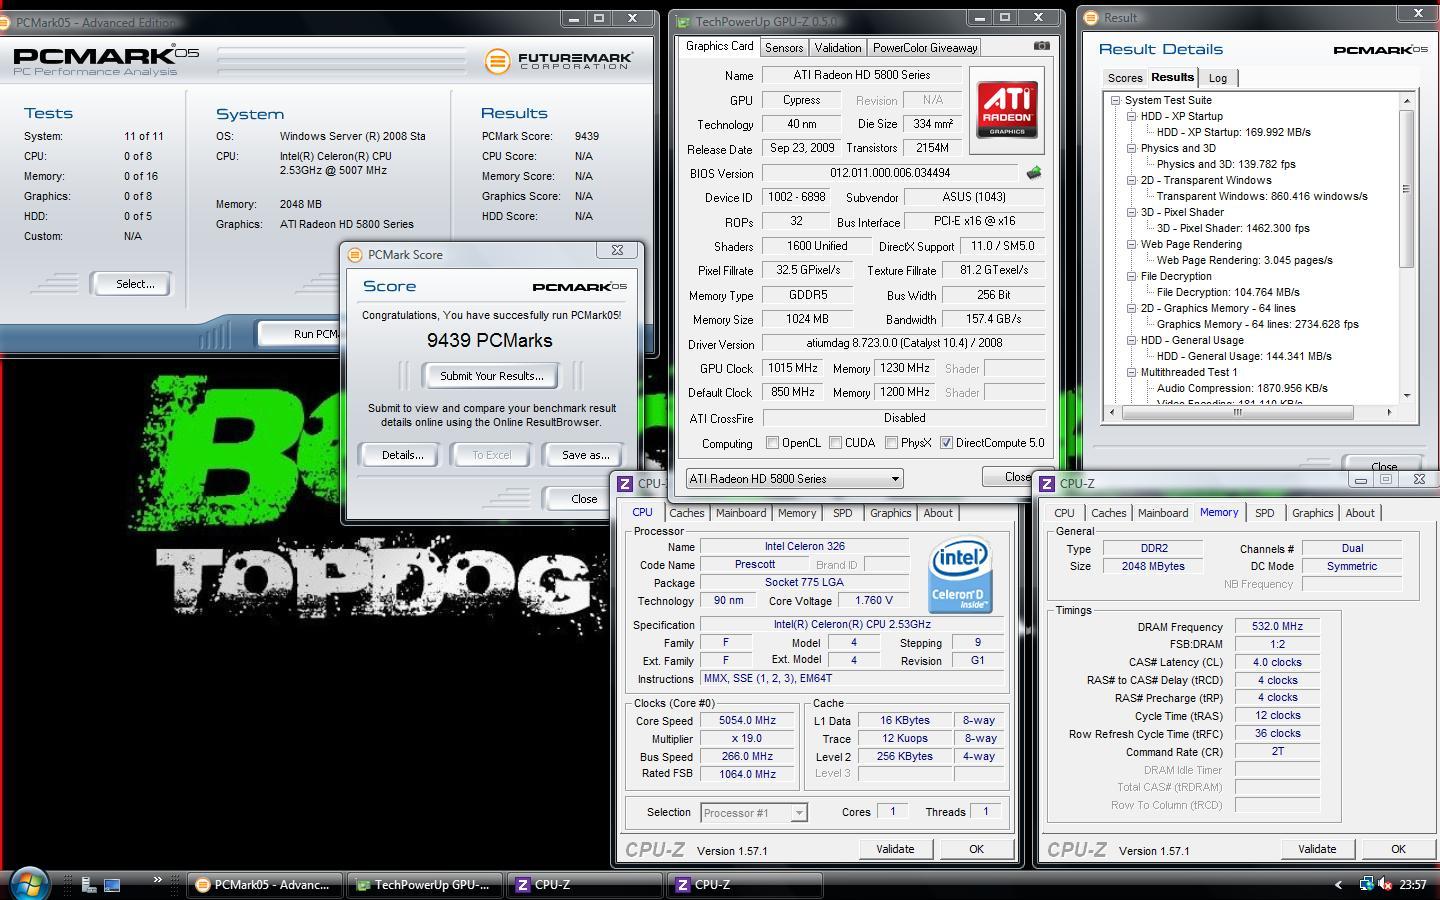Open the Windows Start orb

tap(28, 883)
